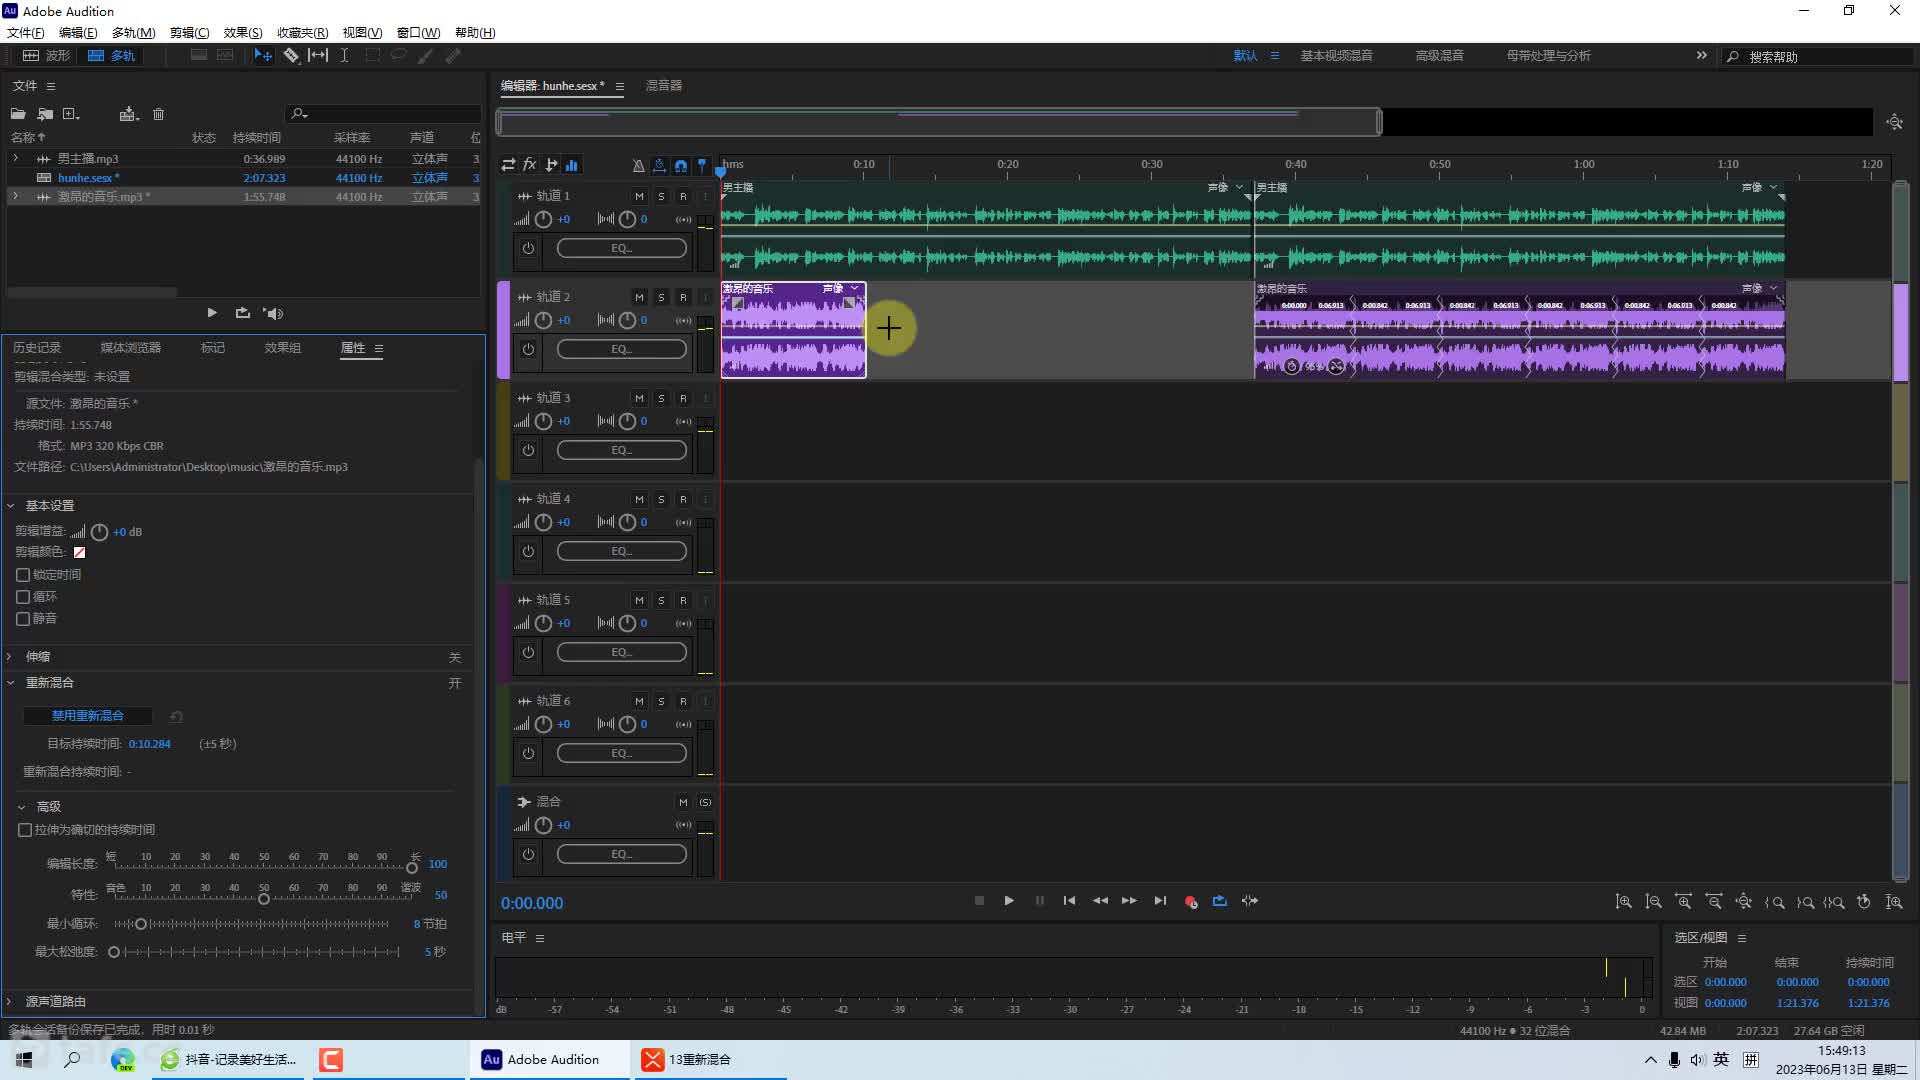Select the Slip tool in toolbar
1920x1080 pixels.
318,56
